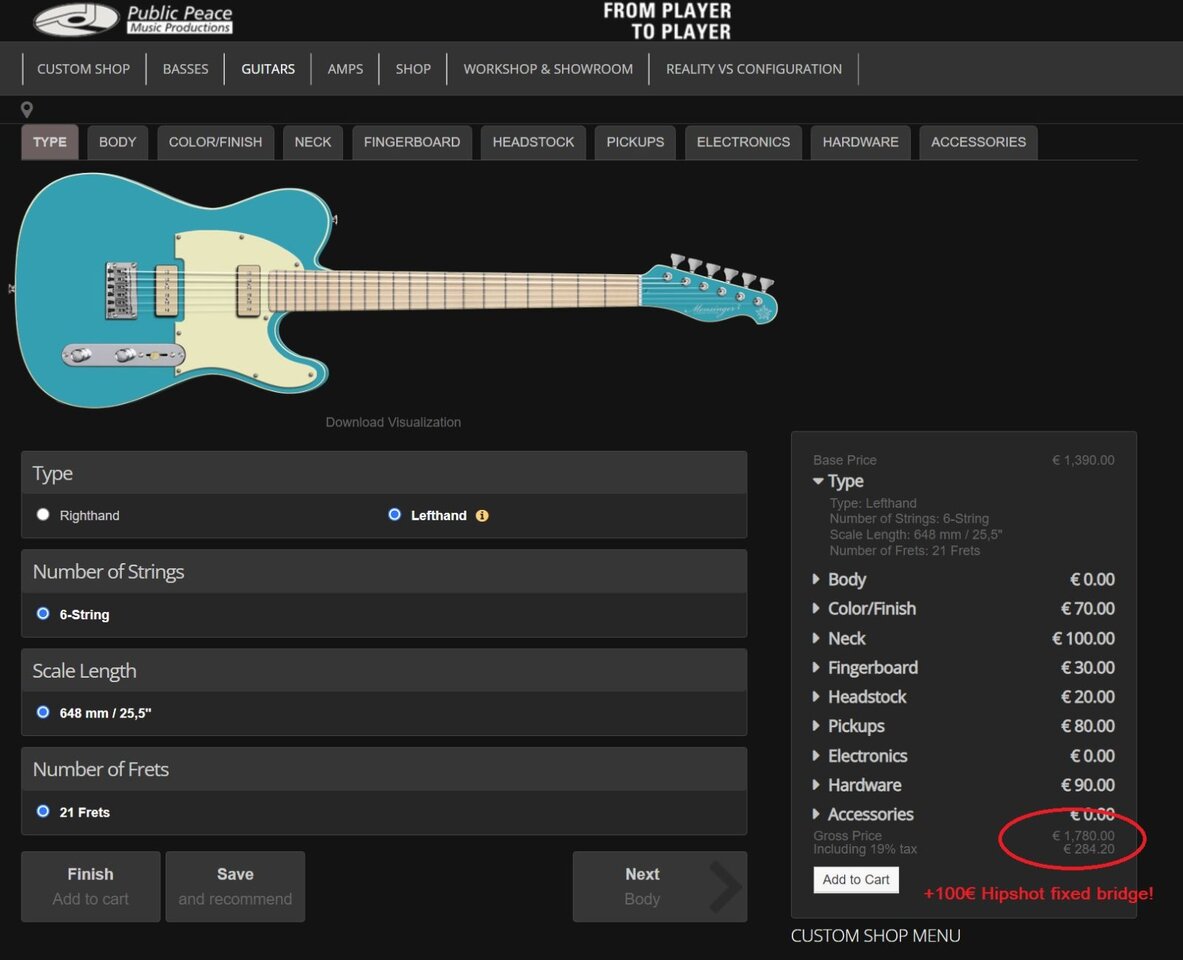Open the PICKUPS configuration tab
The image size is (1183, 960).
tap(635, 143)
